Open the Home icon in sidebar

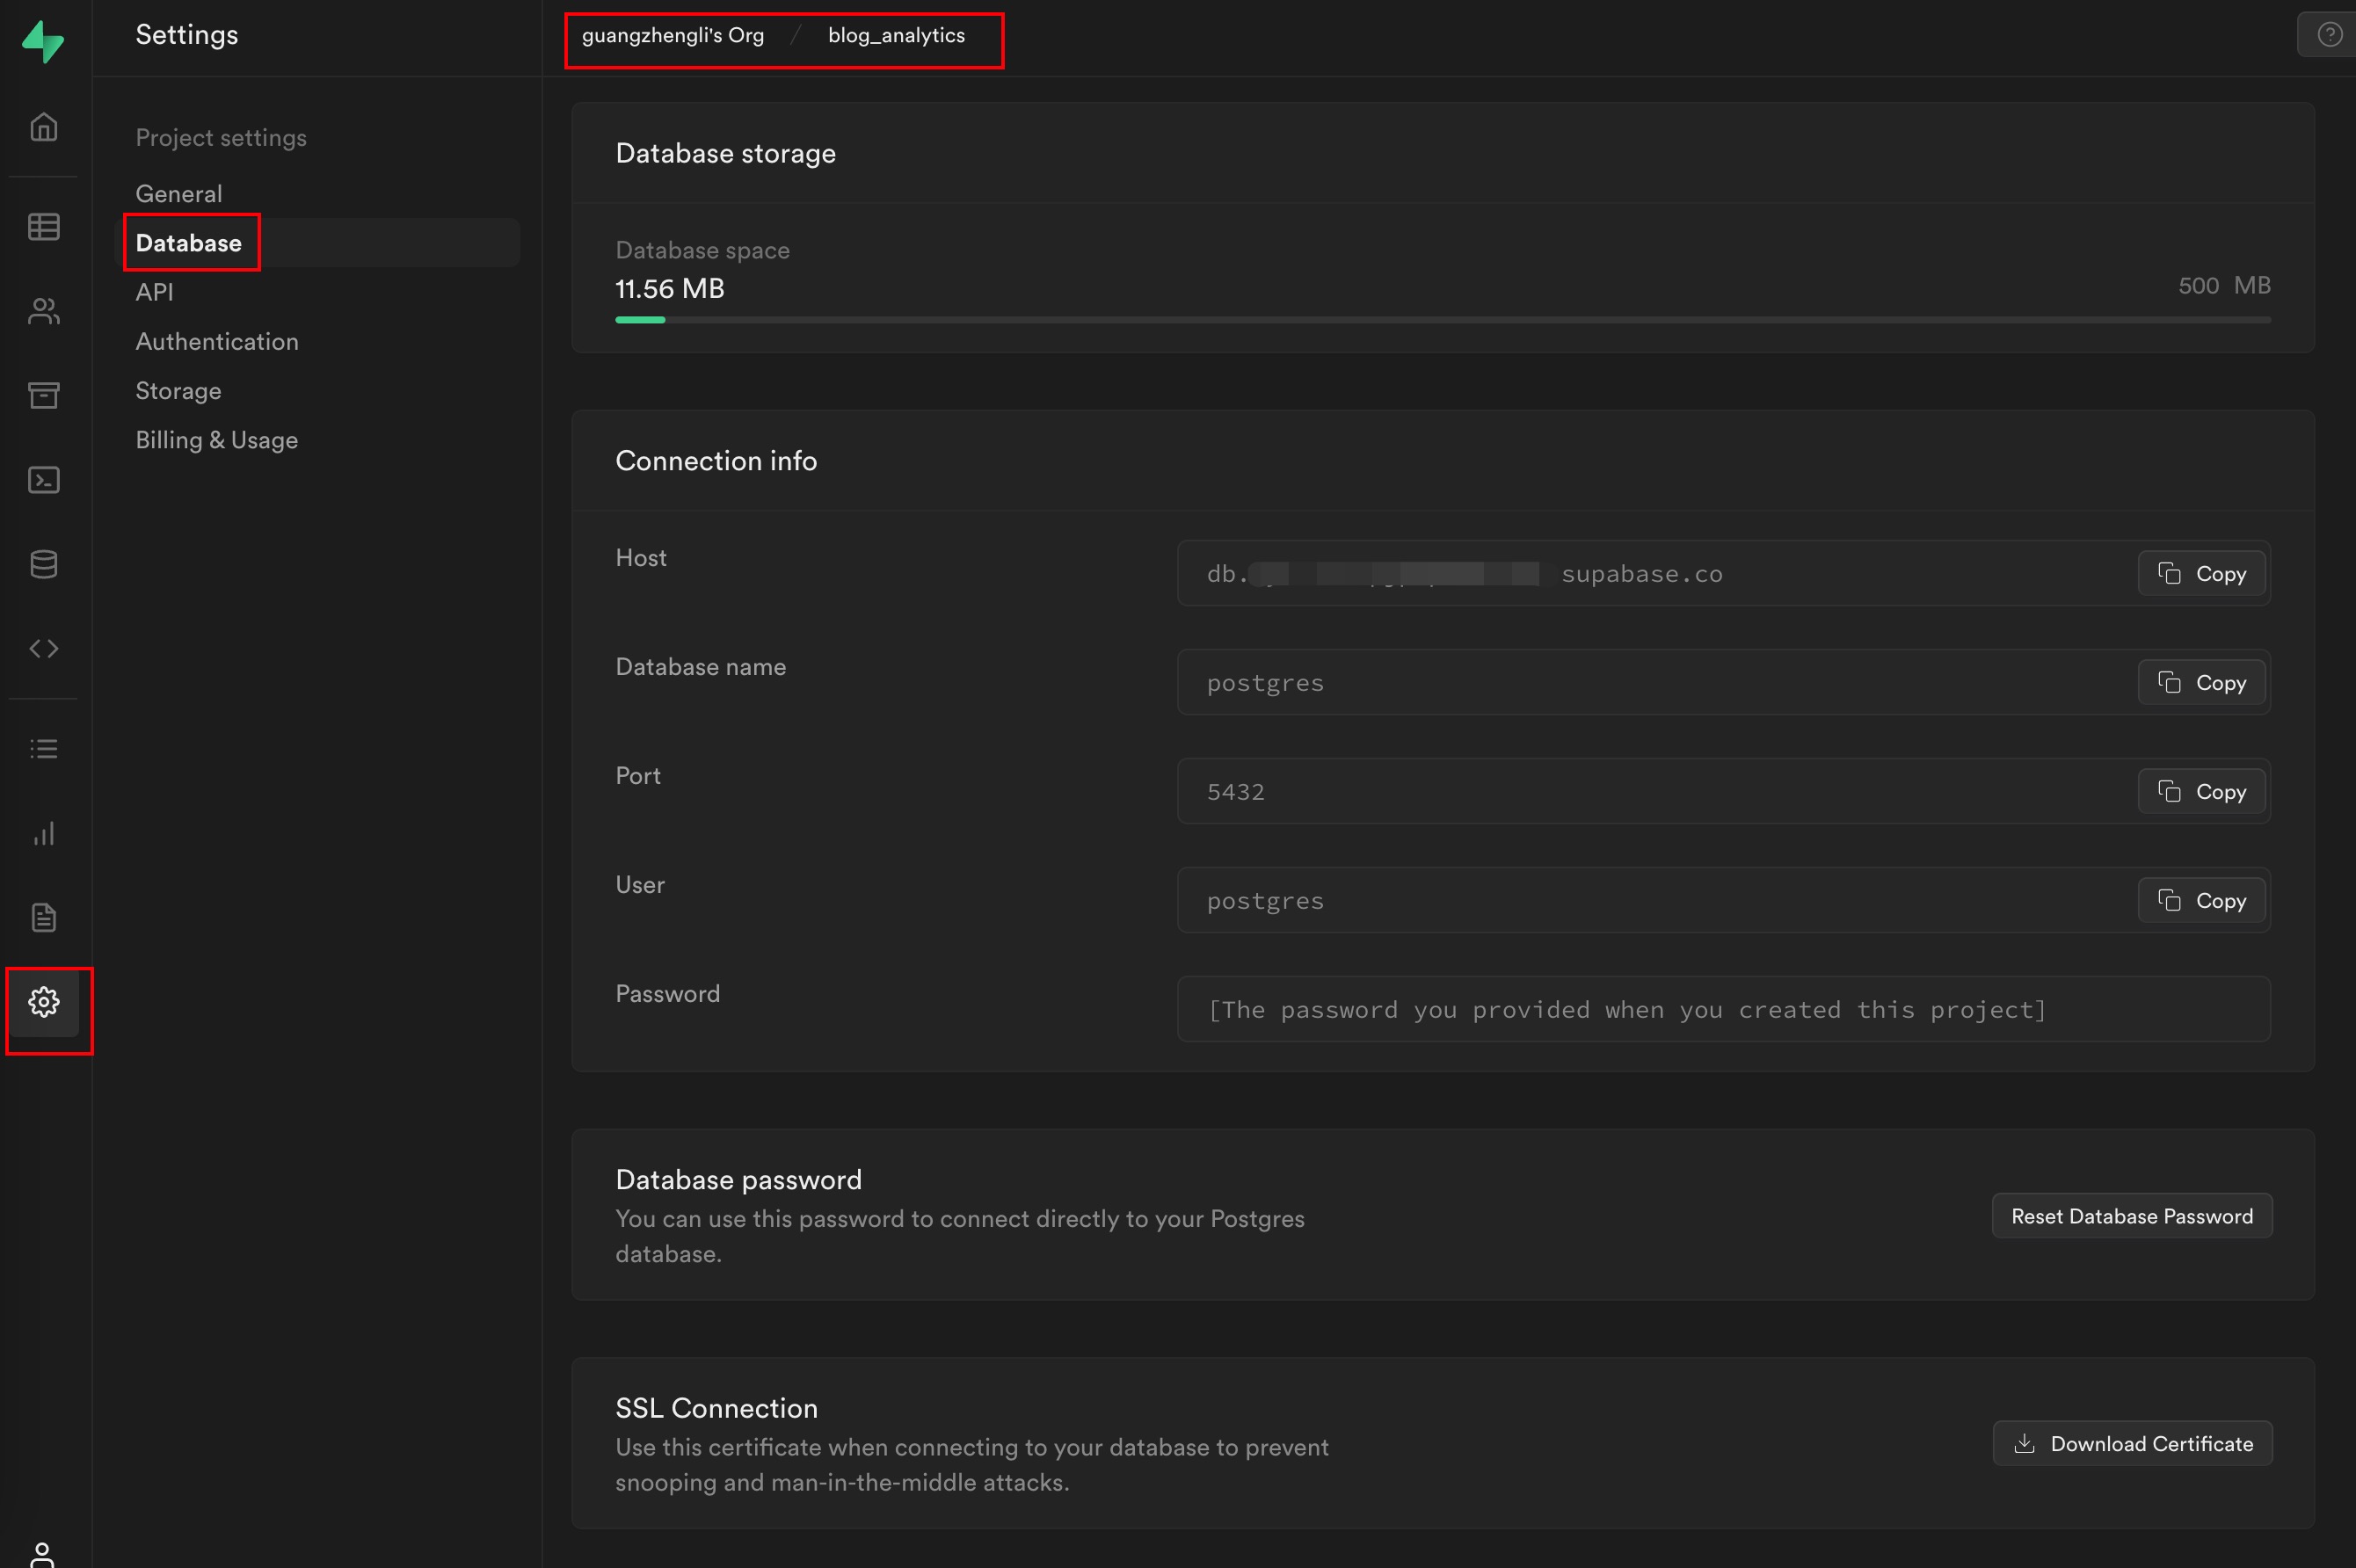click(x=43, y=127)
